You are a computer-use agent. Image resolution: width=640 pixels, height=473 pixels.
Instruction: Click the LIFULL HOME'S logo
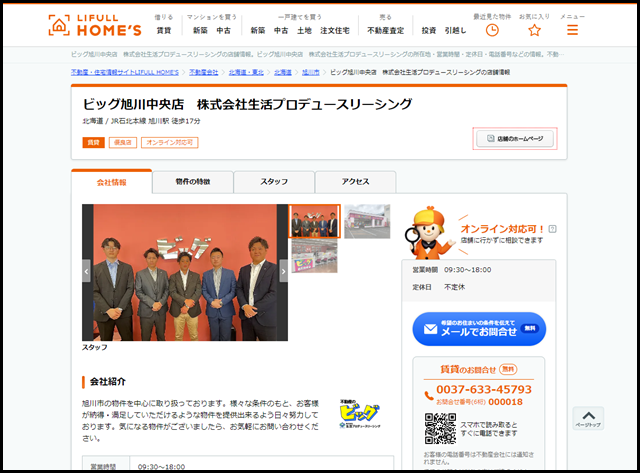coord(95,25)
